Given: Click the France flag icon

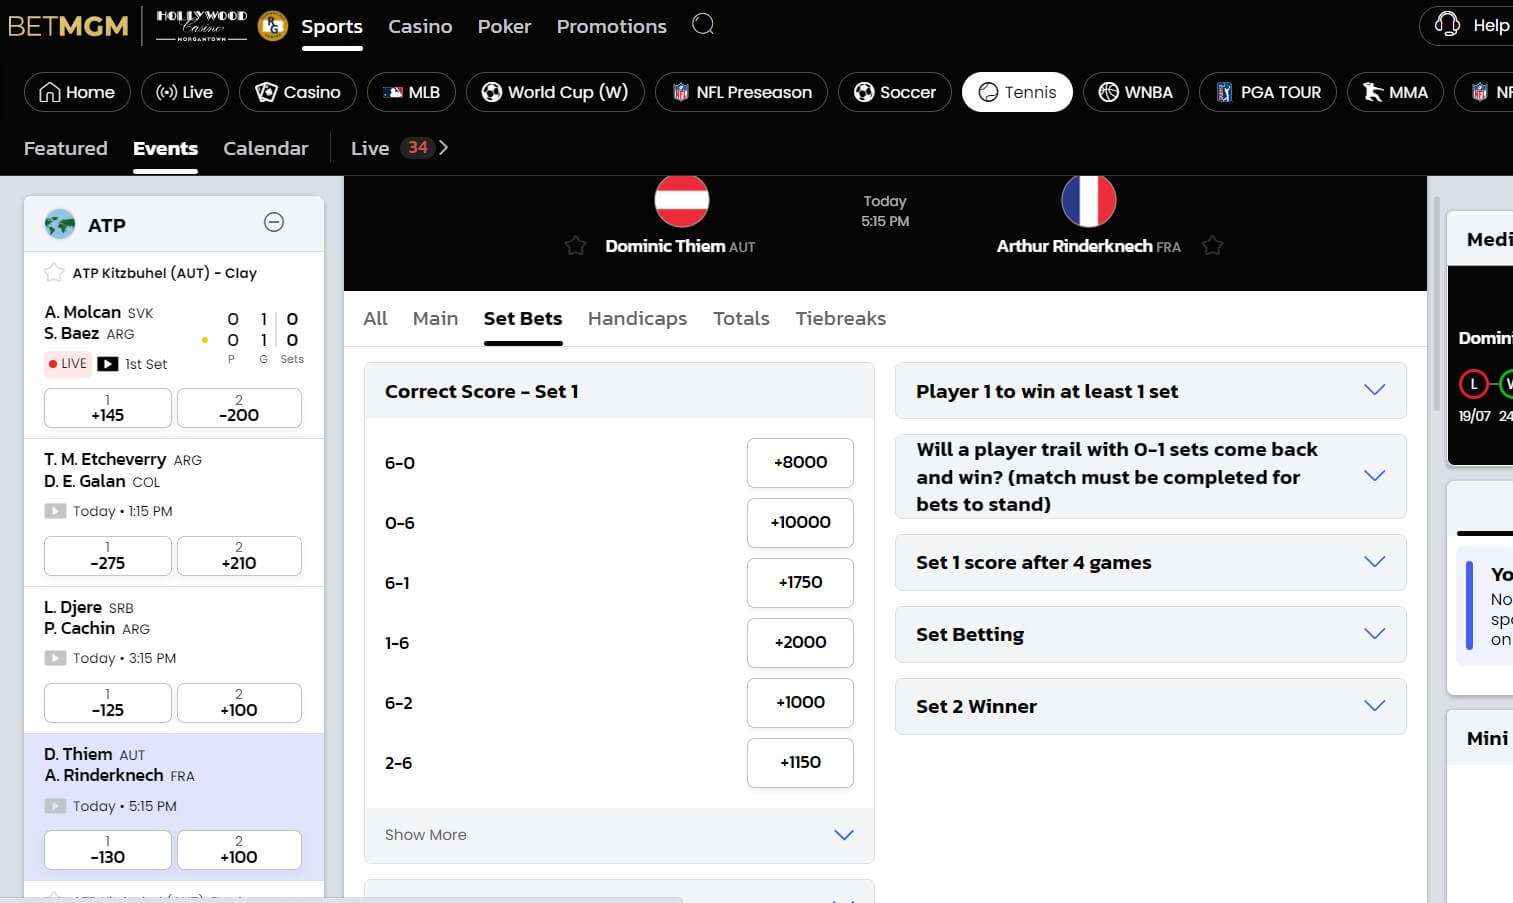Looking at the screenshot, I should tap(1088, 201).
